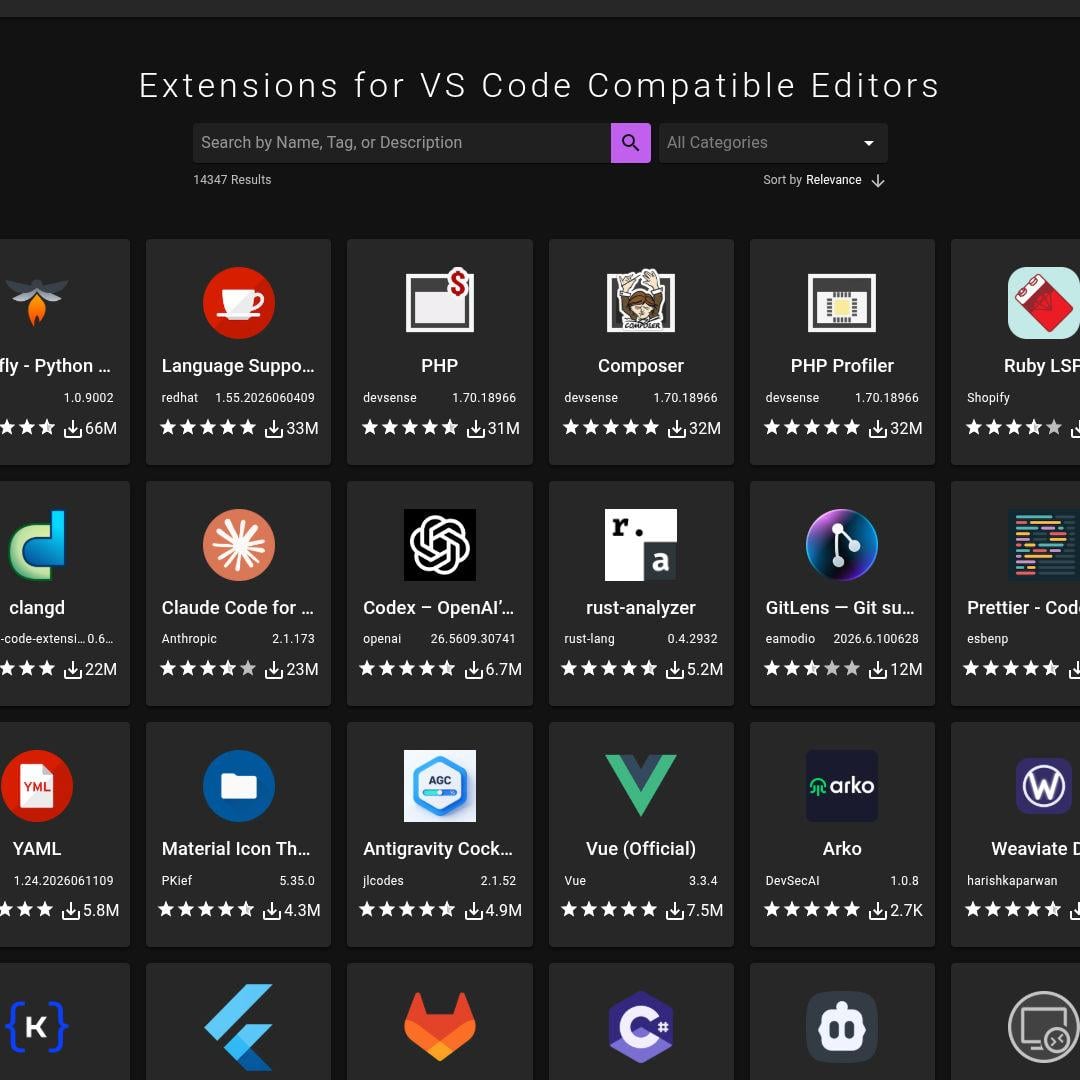Screen dimensions: 1080x1080
Task: Open the All Categories dropdown
Action: coord(773,143)
